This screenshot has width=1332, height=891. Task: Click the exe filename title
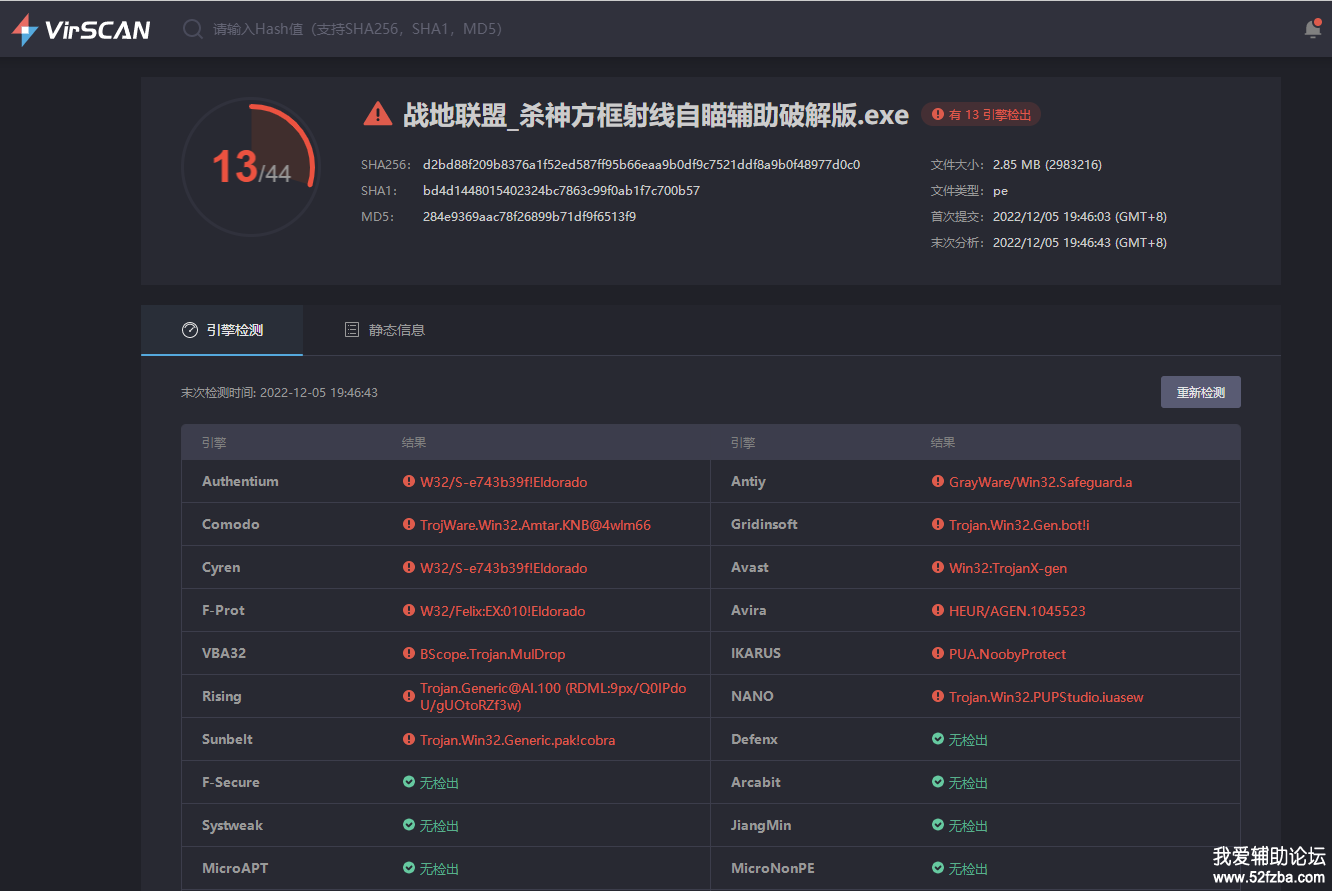(x=656, y=115)
